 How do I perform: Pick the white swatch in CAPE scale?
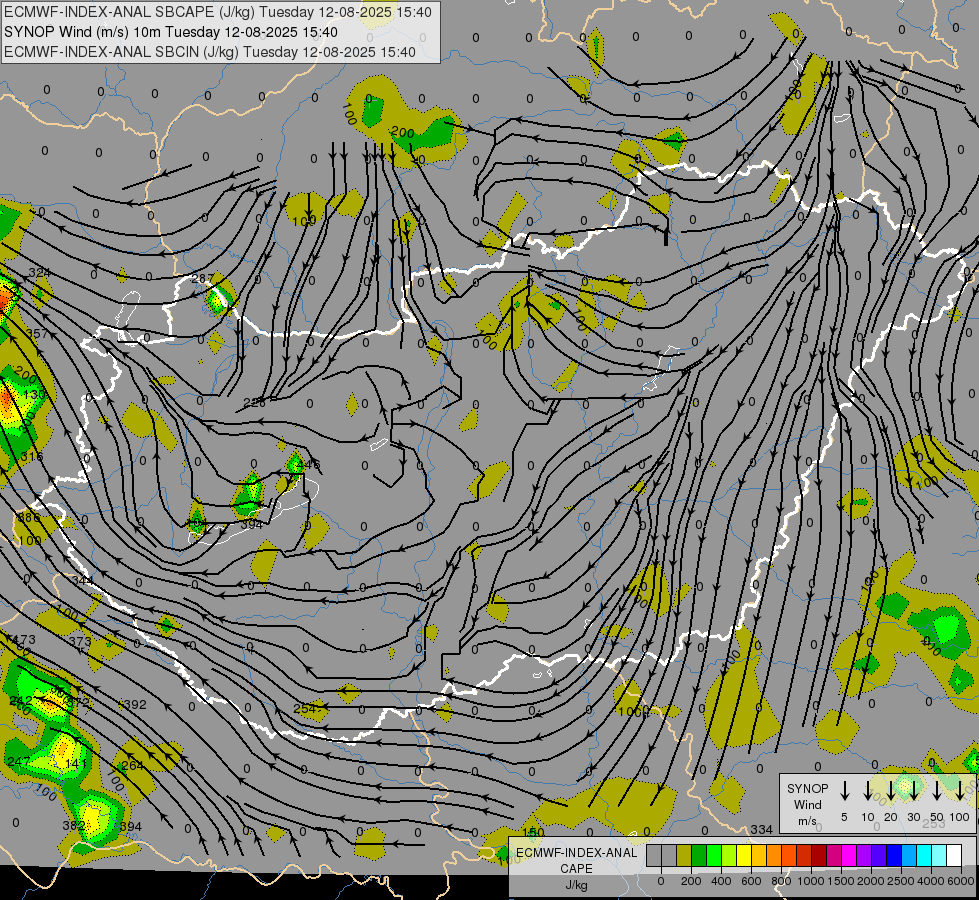point(953,856)
